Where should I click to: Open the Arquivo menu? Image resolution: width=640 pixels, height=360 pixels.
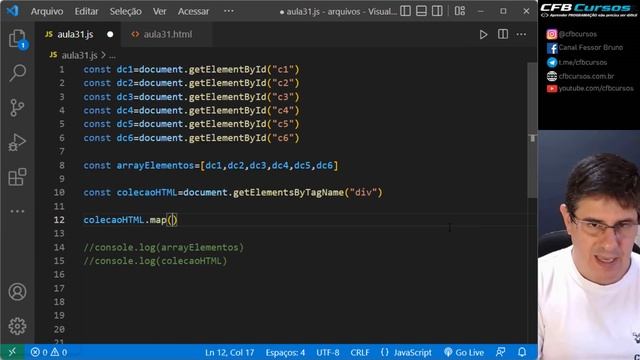pos(47,11)
